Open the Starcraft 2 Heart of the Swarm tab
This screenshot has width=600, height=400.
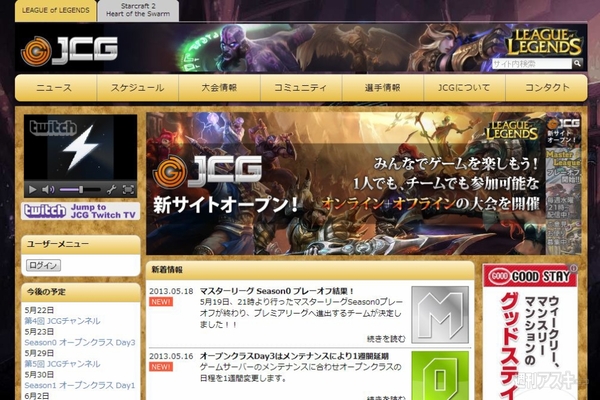(x=138, y=10)
